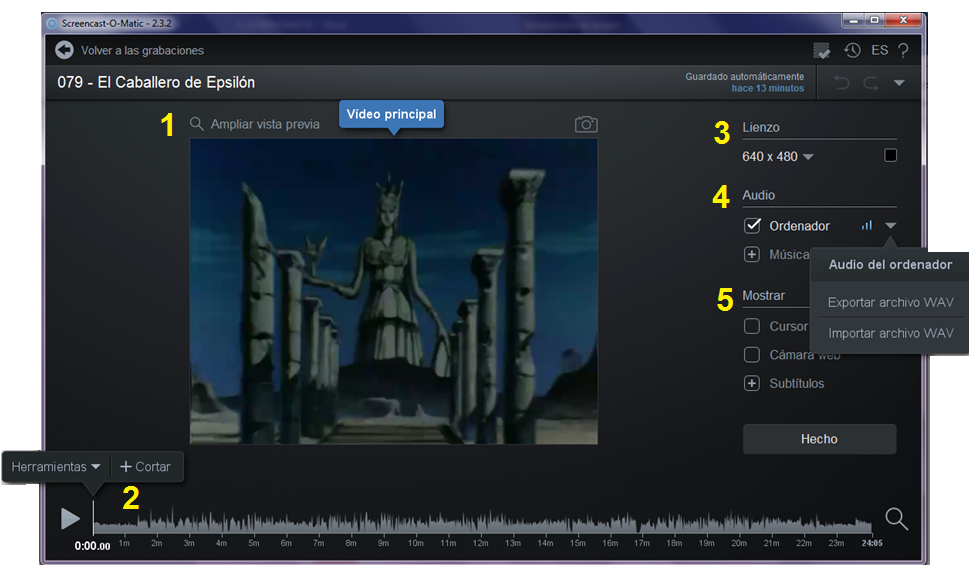Screen dimensions: 975x569
Task: Enable the Cámara web checkbox
Action: (752, 354)
